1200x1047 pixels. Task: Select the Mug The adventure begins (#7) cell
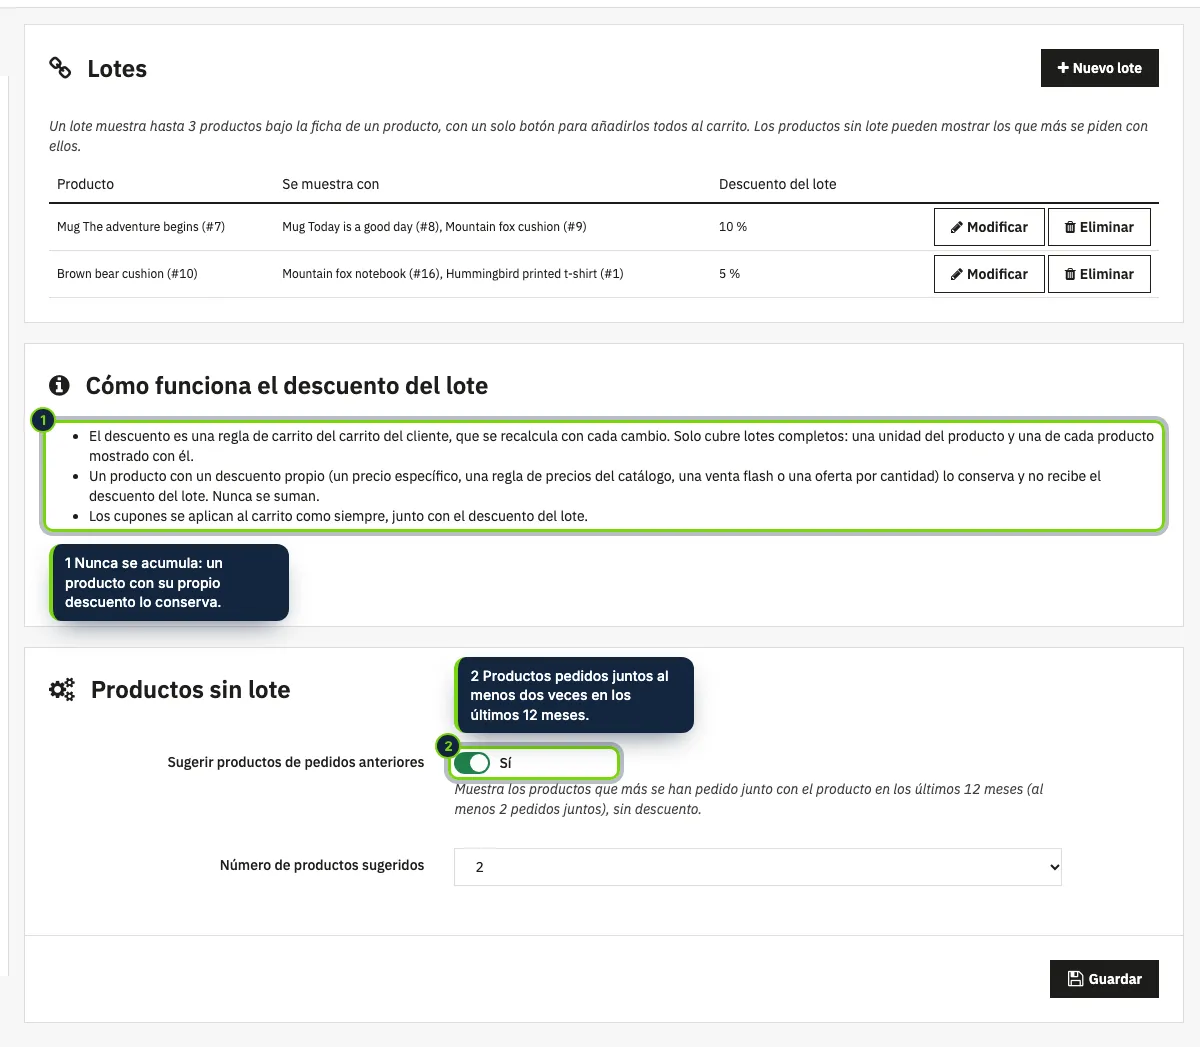pos(141,227)
